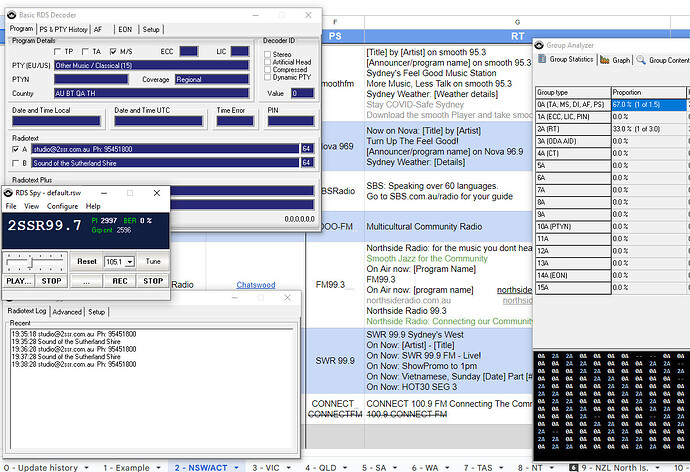Click the Basic RDS Decoder window icon
The image size is (690, 472).
10,14
